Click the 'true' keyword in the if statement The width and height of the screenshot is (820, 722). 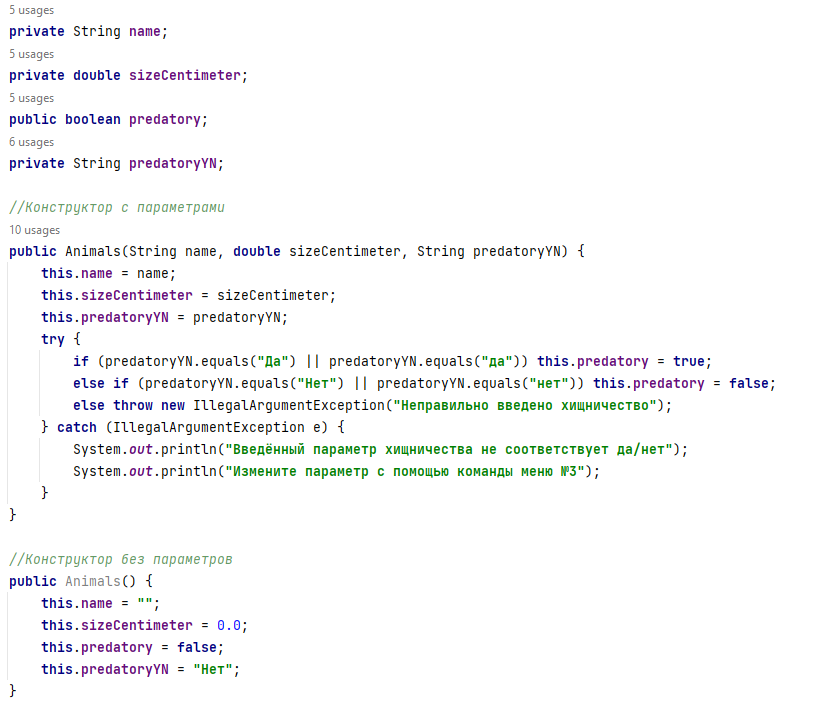pyautogui.click(x=688, y=361)
